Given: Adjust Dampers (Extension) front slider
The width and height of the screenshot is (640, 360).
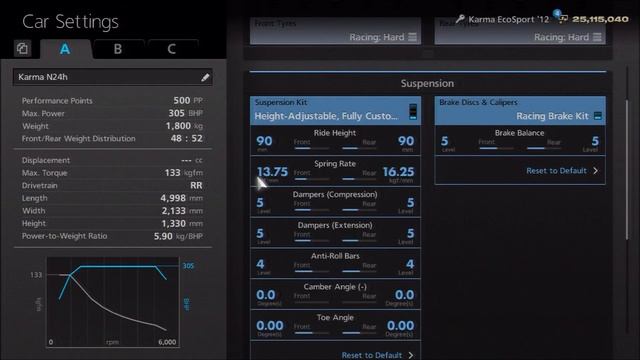Looking at the screenshot, I should (311, 240).
